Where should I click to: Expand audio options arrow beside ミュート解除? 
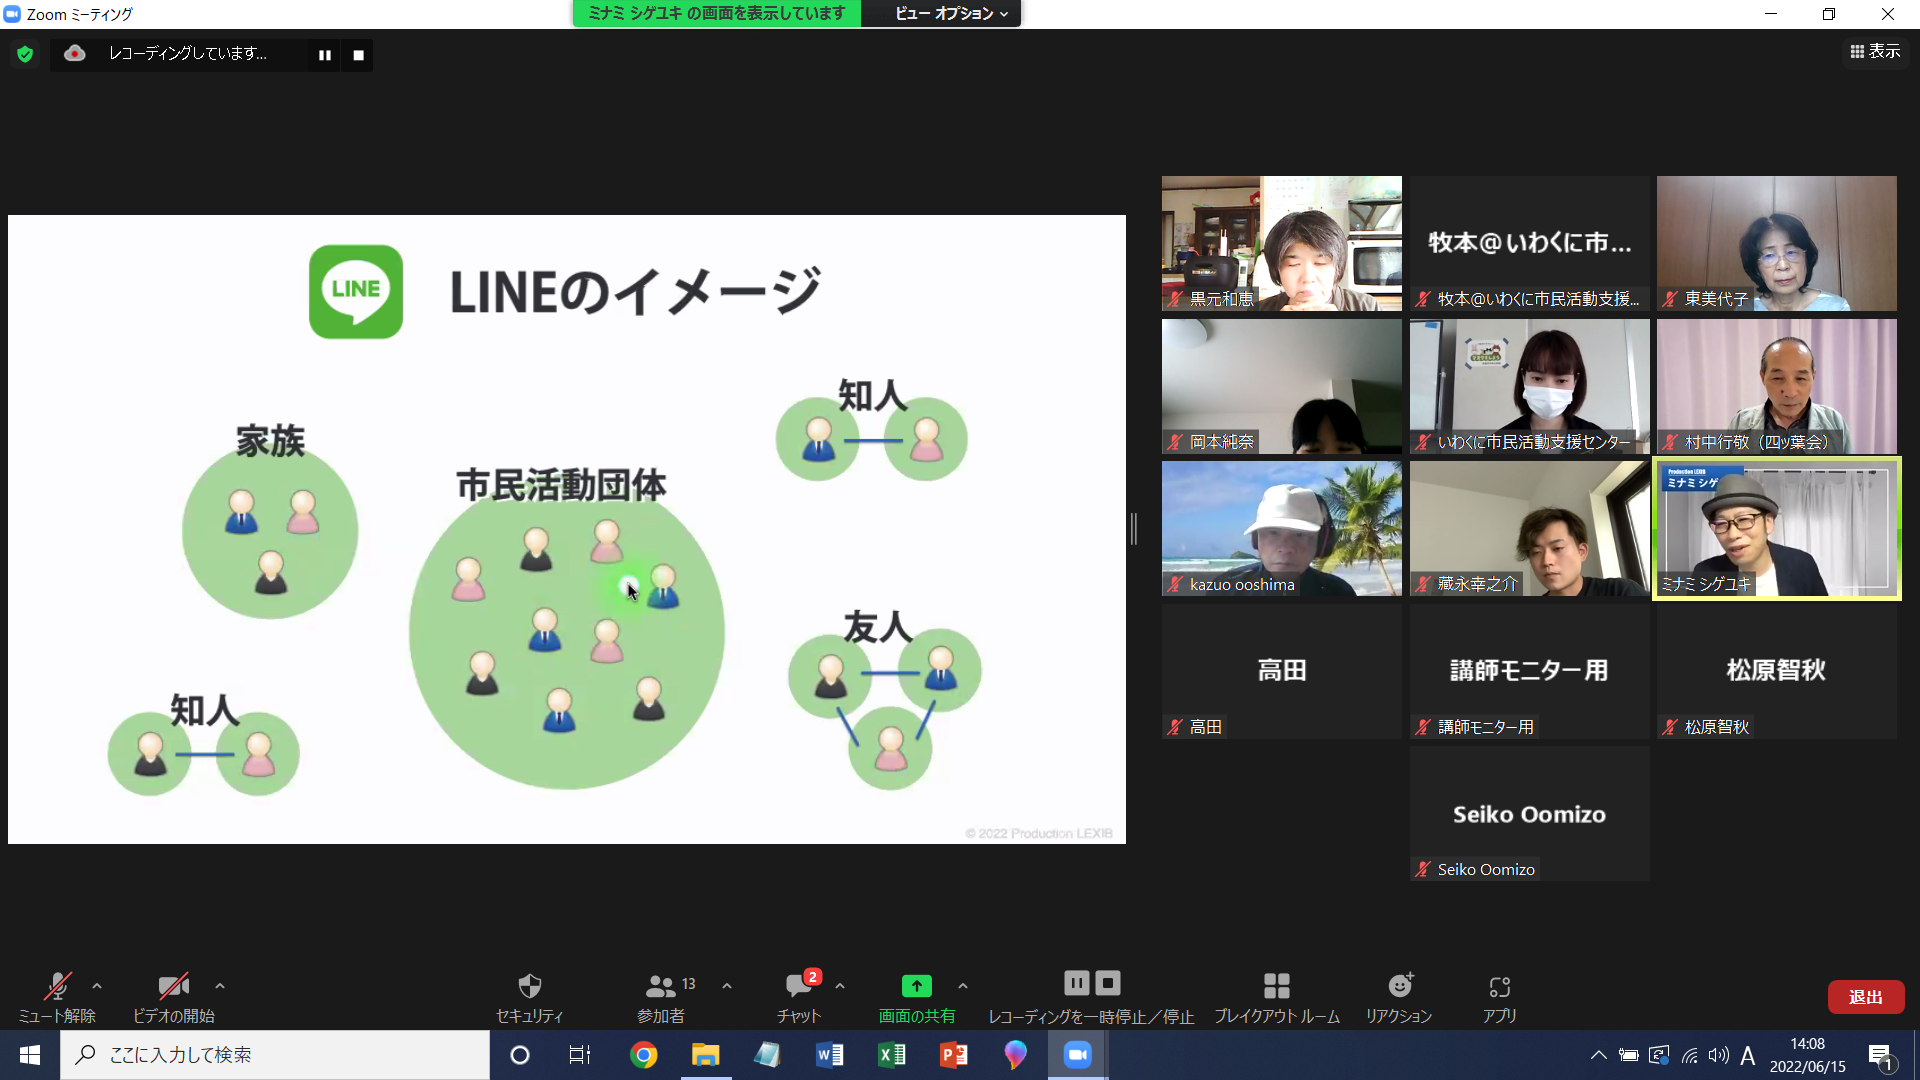97,986
